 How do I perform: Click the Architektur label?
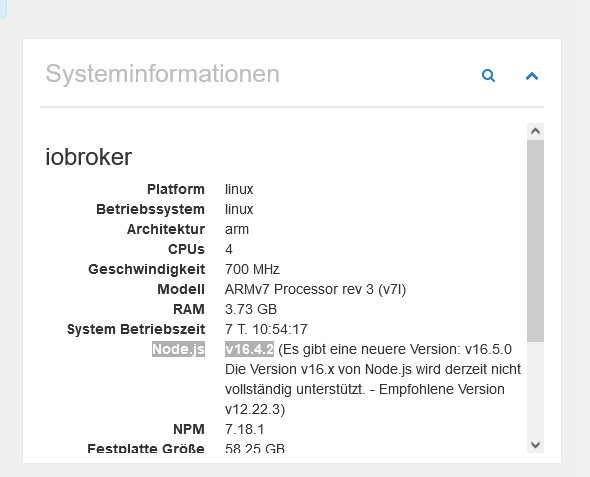[x=166, y=229]
